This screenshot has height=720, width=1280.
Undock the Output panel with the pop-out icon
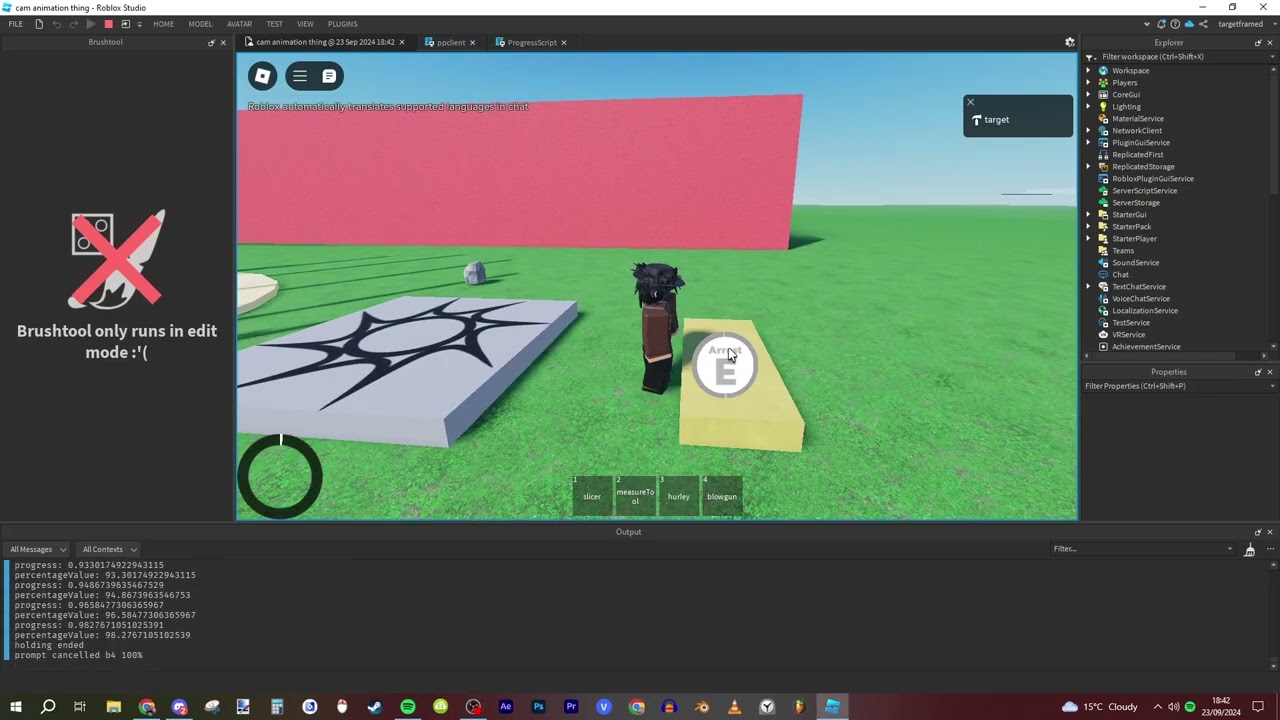coord(1258,532)
